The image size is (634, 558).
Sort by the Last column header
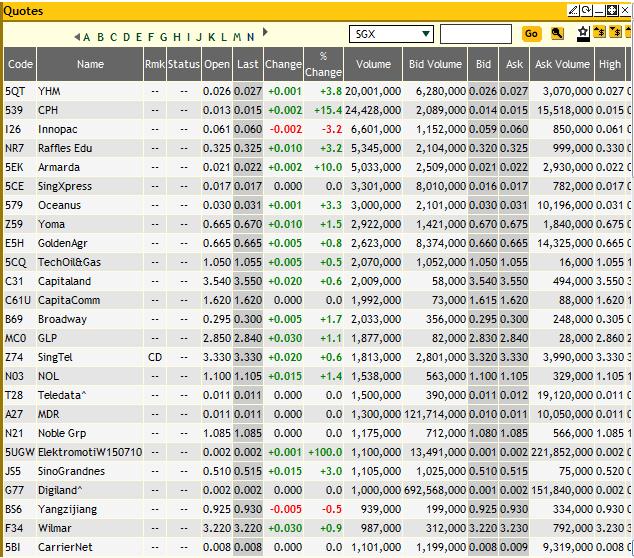248,64
